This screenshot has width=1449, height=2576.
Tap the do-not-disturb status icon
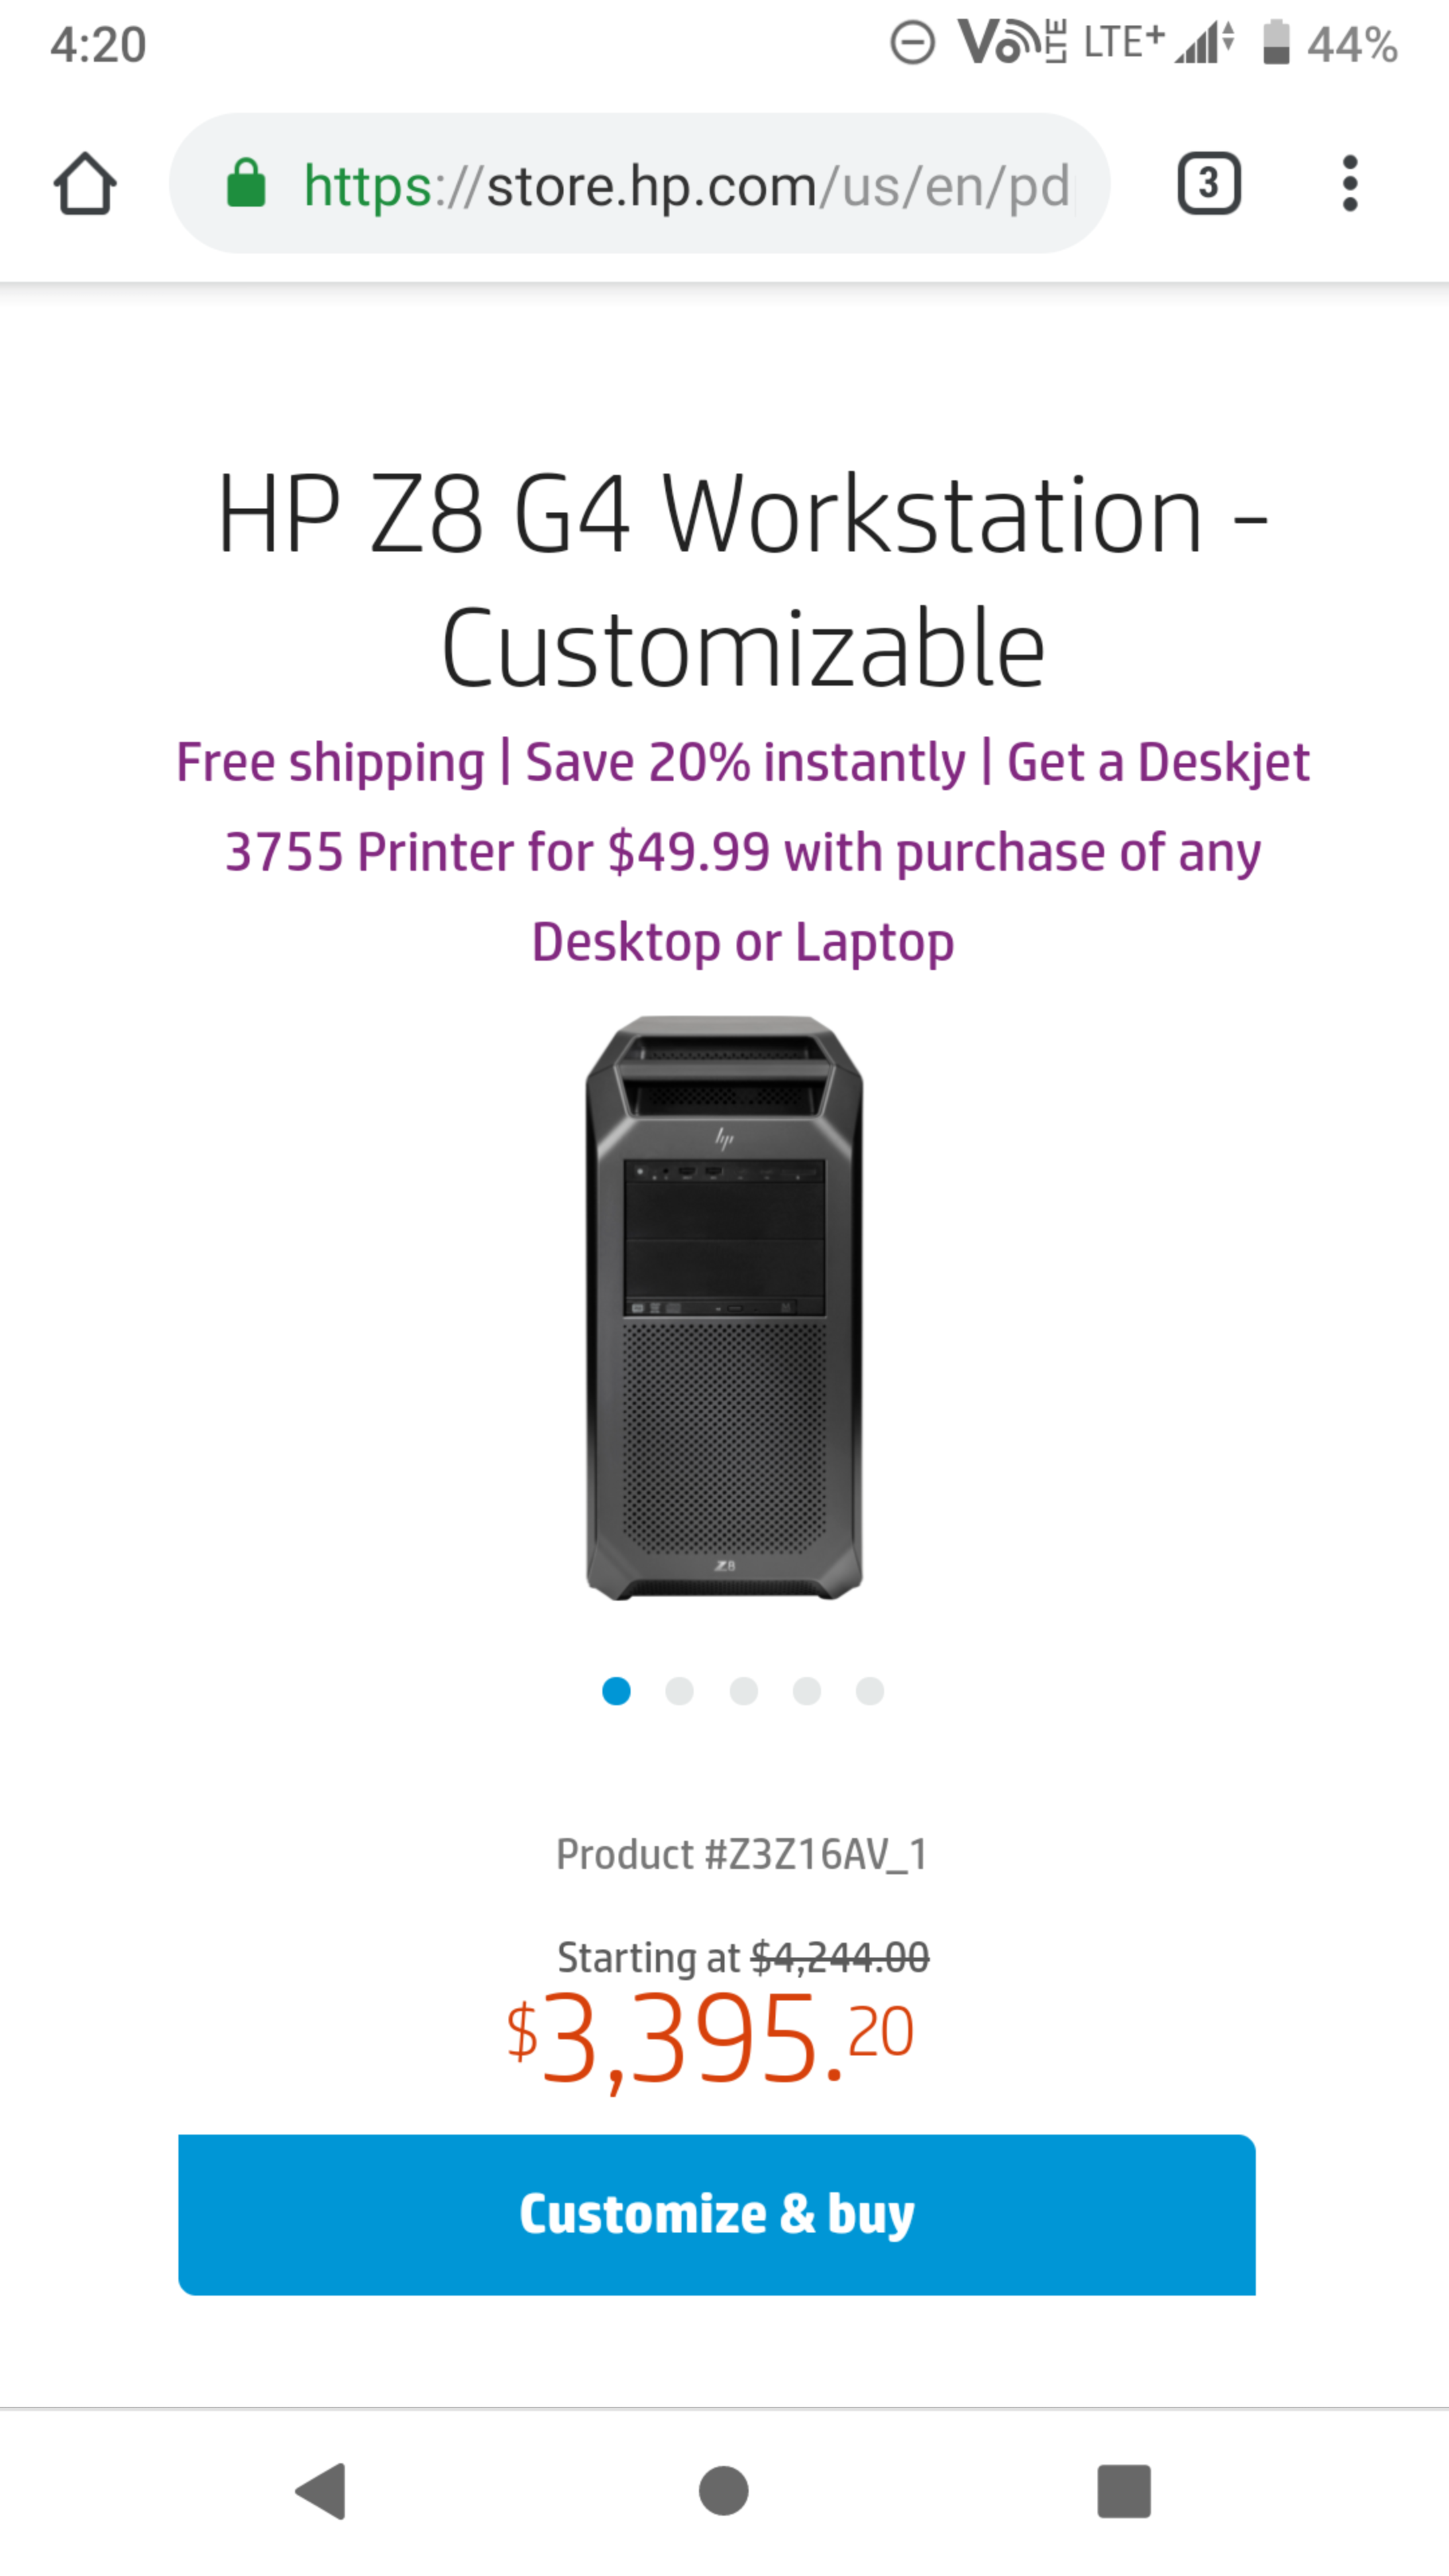[912, 44]
